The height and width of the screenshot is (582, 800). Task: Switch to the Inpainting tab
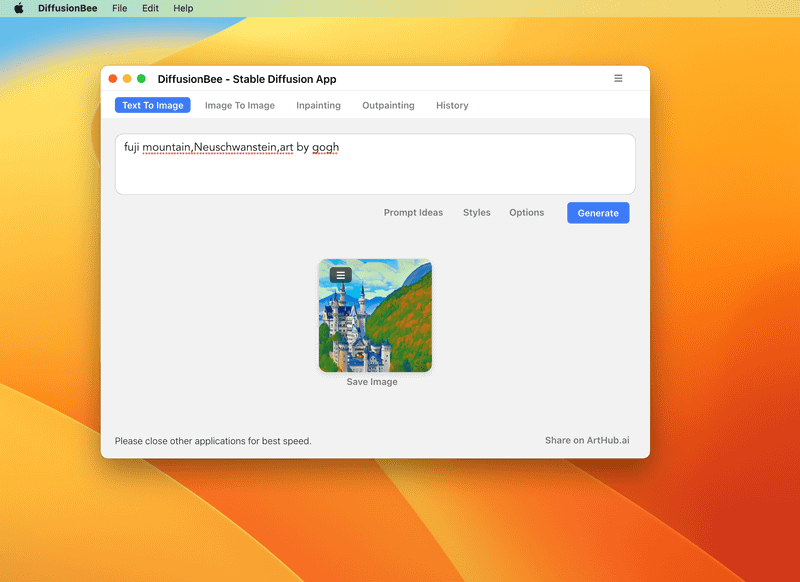[318, 105]
